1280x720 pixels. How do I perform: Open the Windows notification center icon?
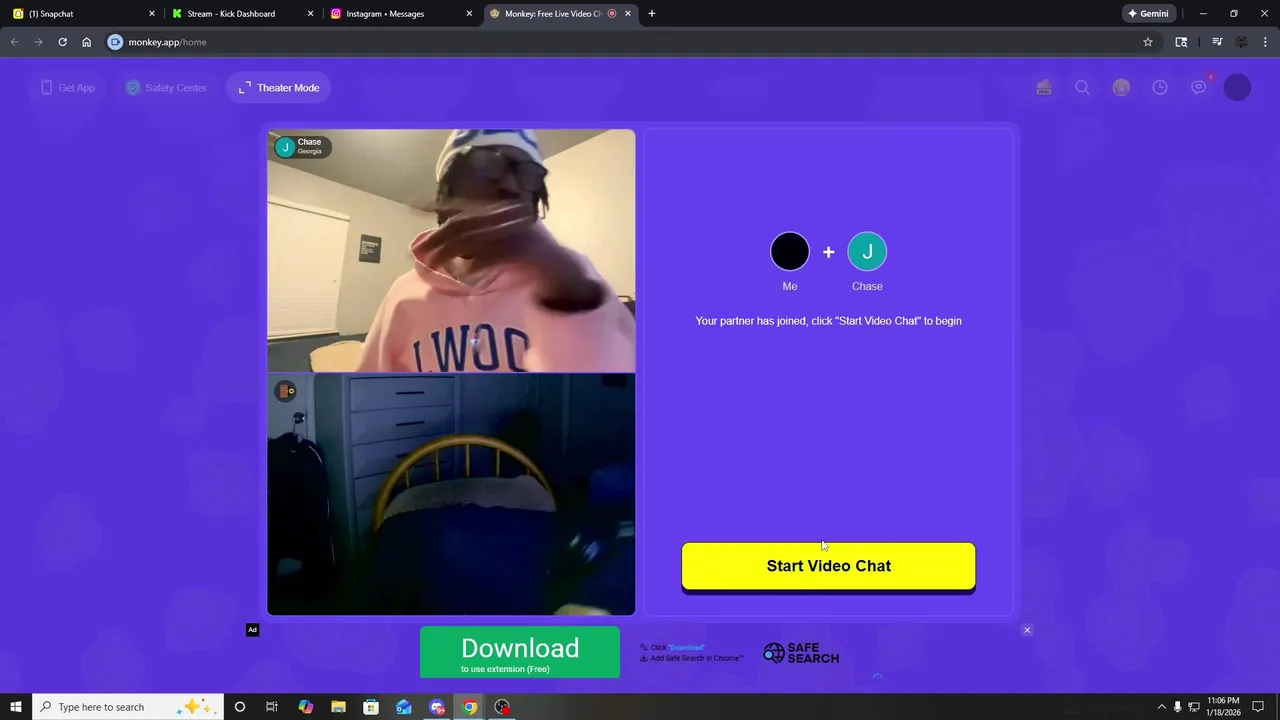(x=1259, y=707)
